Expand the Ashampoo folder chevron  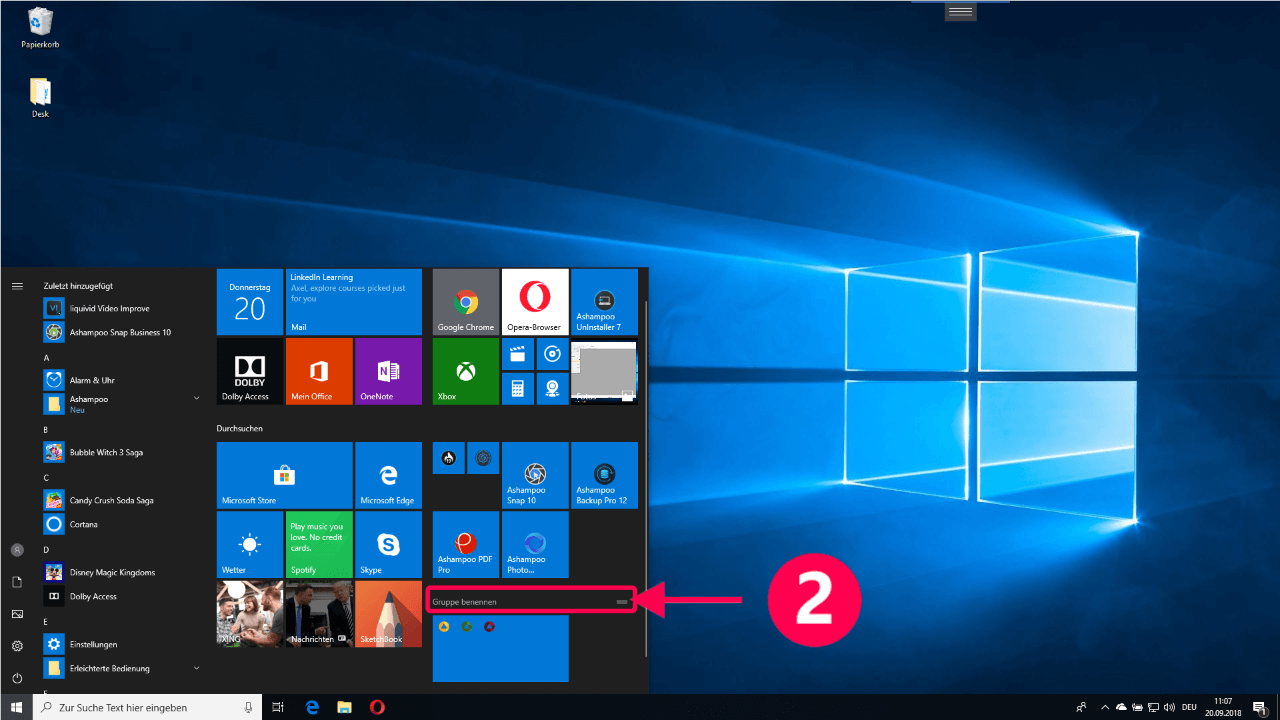pyautogui.click(x=196, y=398)
